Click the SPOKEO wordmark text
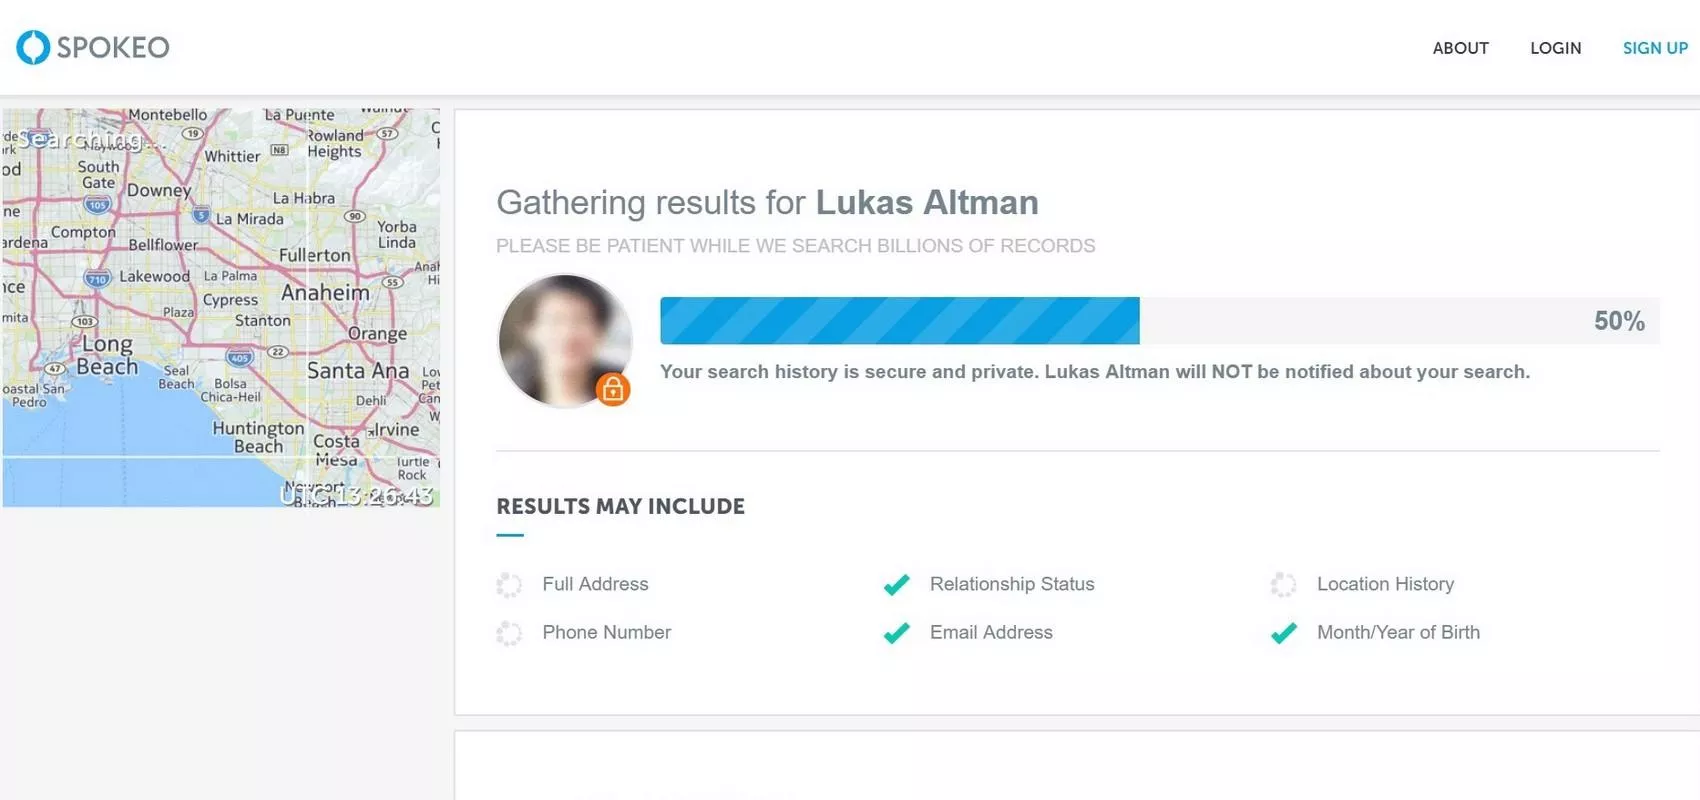 (113, 47)
